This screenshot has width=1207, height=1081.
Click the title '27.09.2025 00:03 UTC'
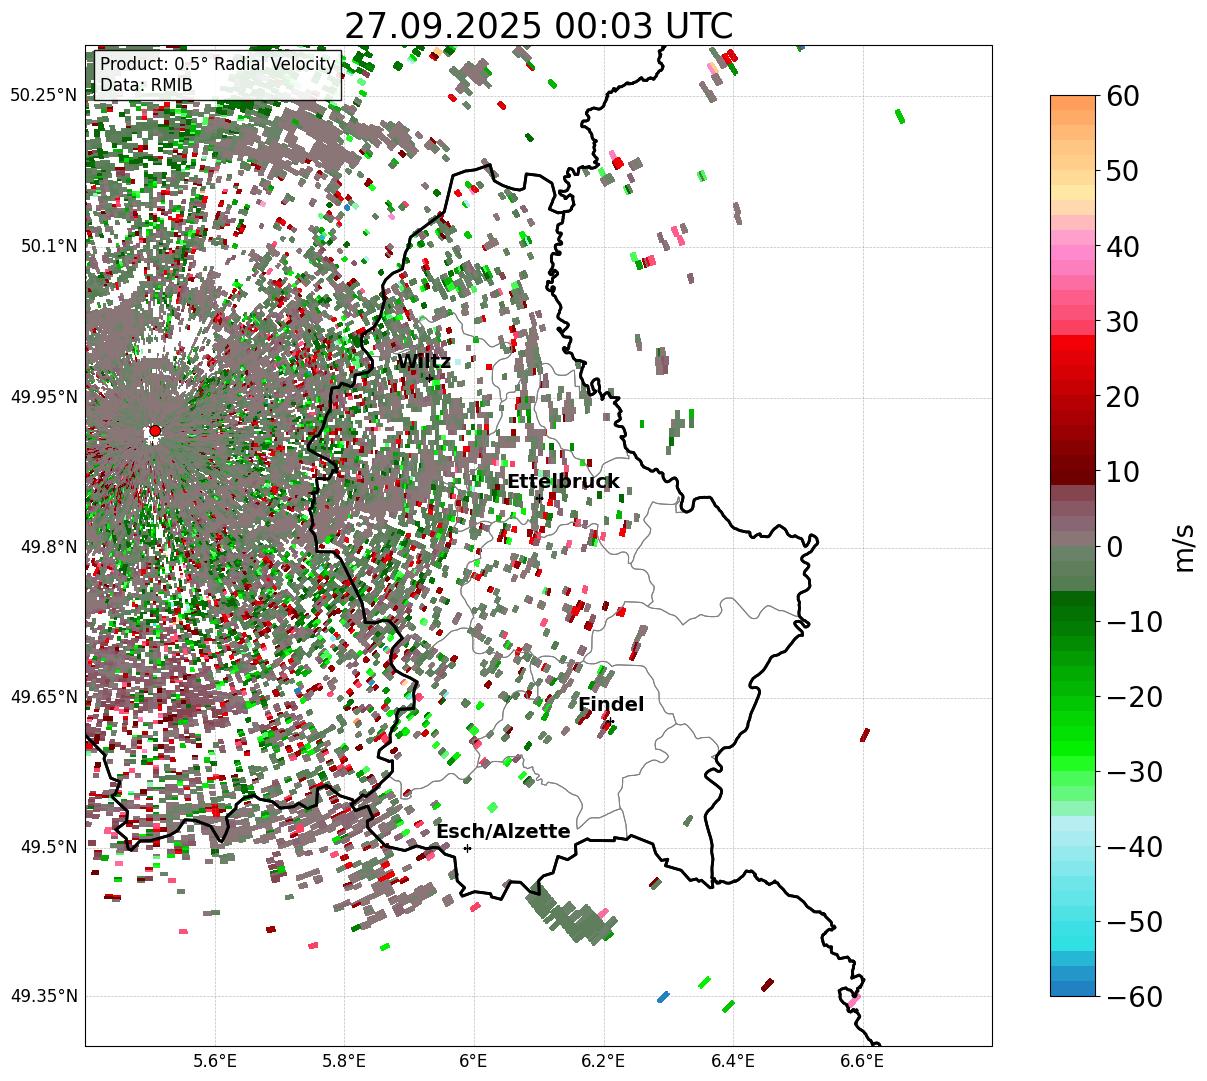538,25
